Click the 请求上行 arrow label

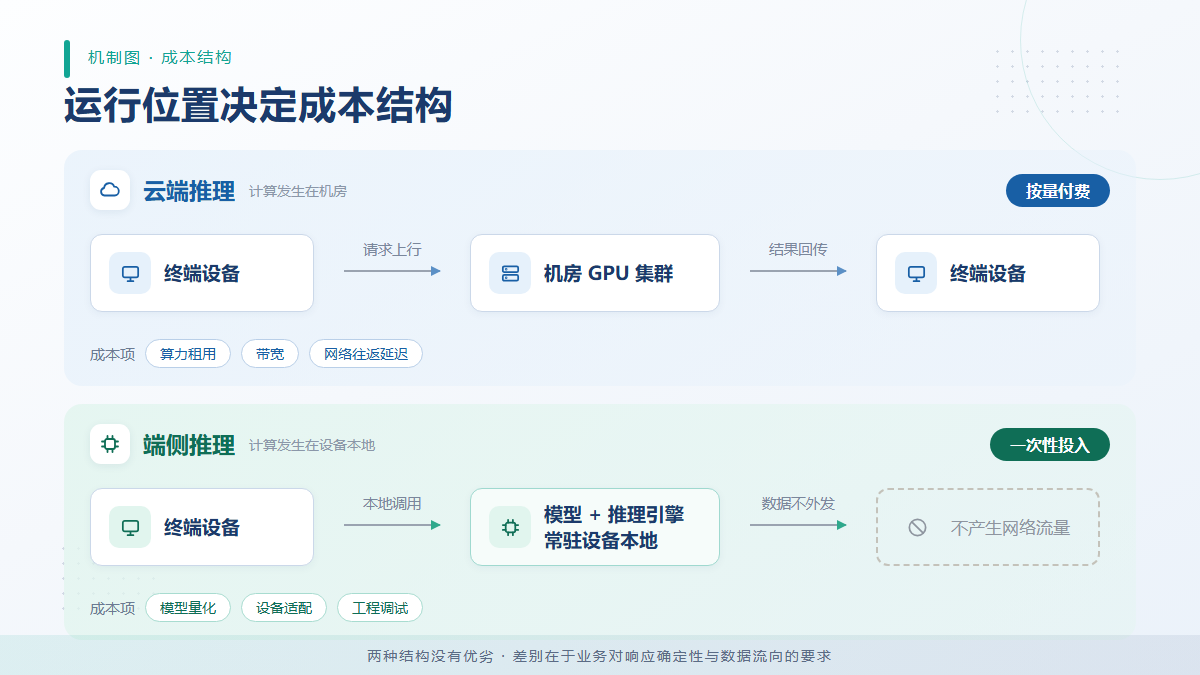point(392,250)
